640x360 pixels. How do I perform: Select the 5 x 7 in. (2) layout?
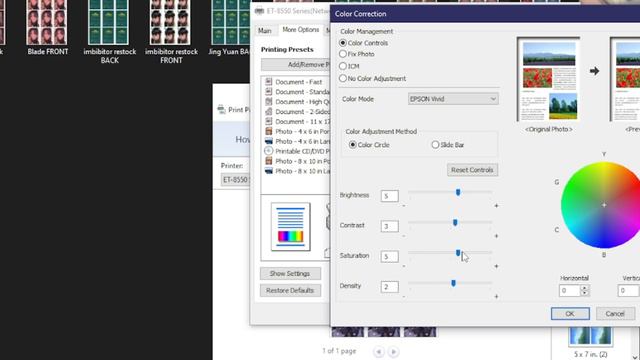(x=591, y=342)
